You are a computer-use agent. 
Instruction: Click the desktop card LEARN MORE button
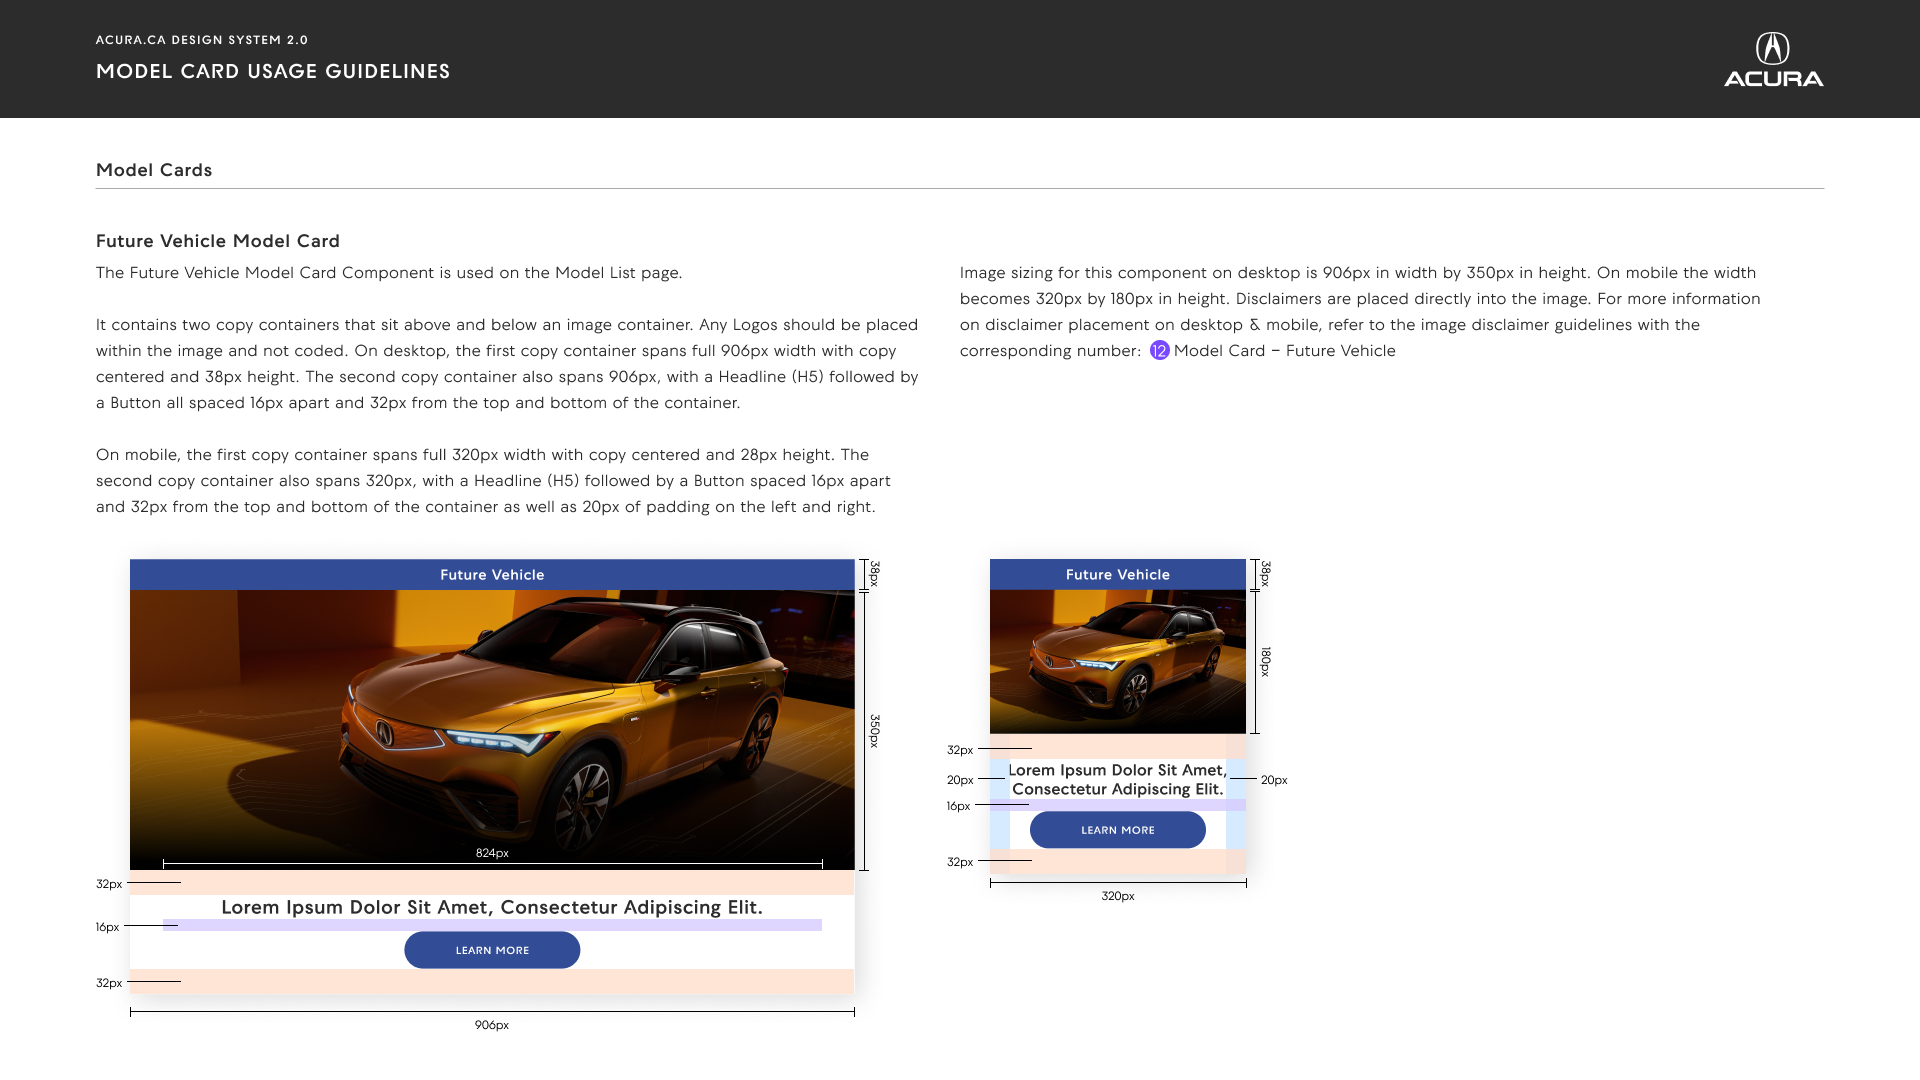click(492, 950)
